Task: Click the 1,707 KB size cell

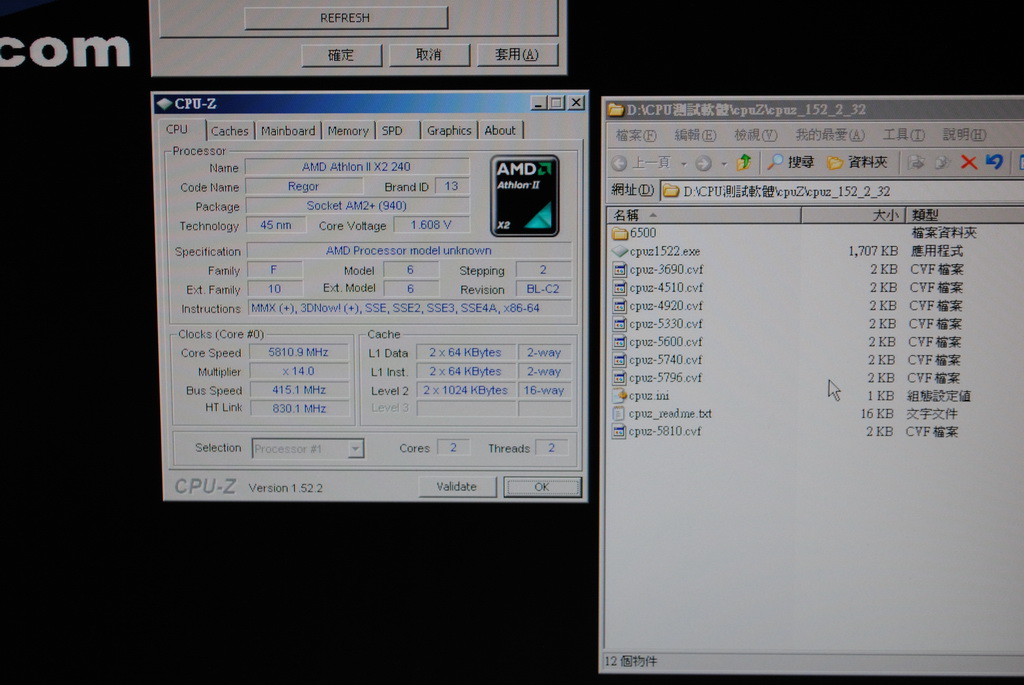Action: (873, 251)
